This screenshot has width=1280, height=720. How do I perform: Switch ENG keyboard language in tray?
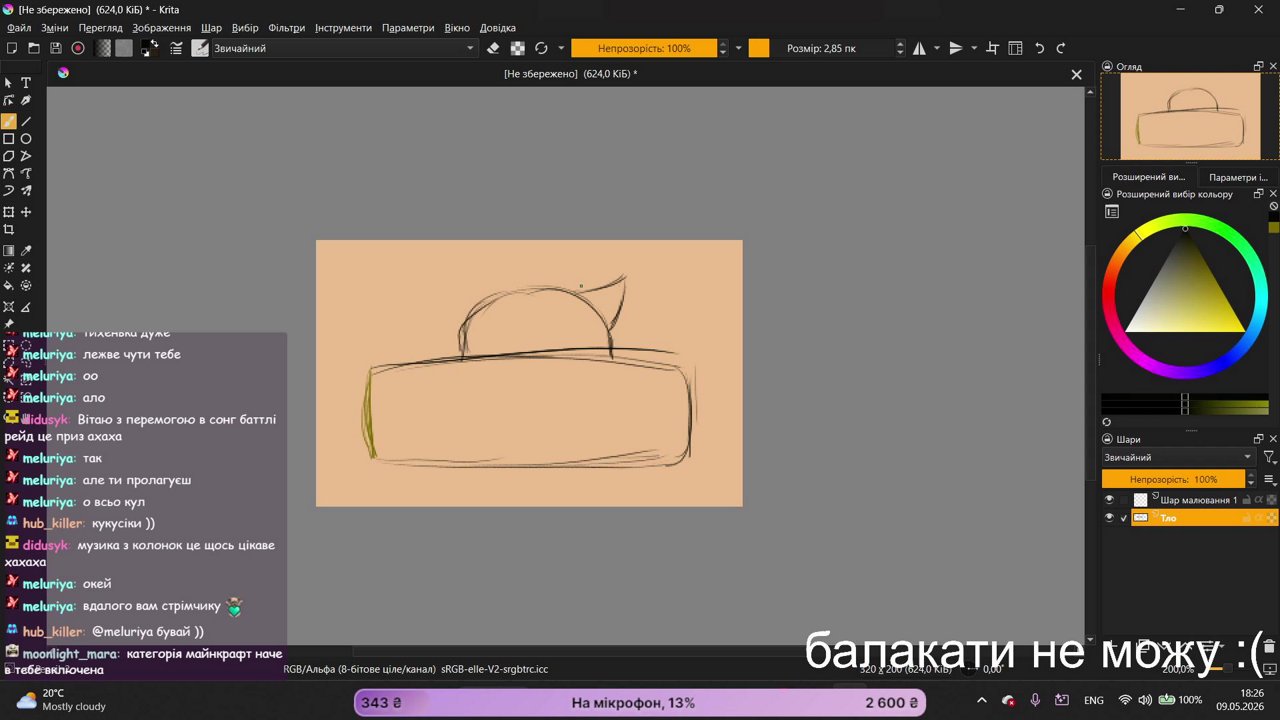pos(1094,701)
